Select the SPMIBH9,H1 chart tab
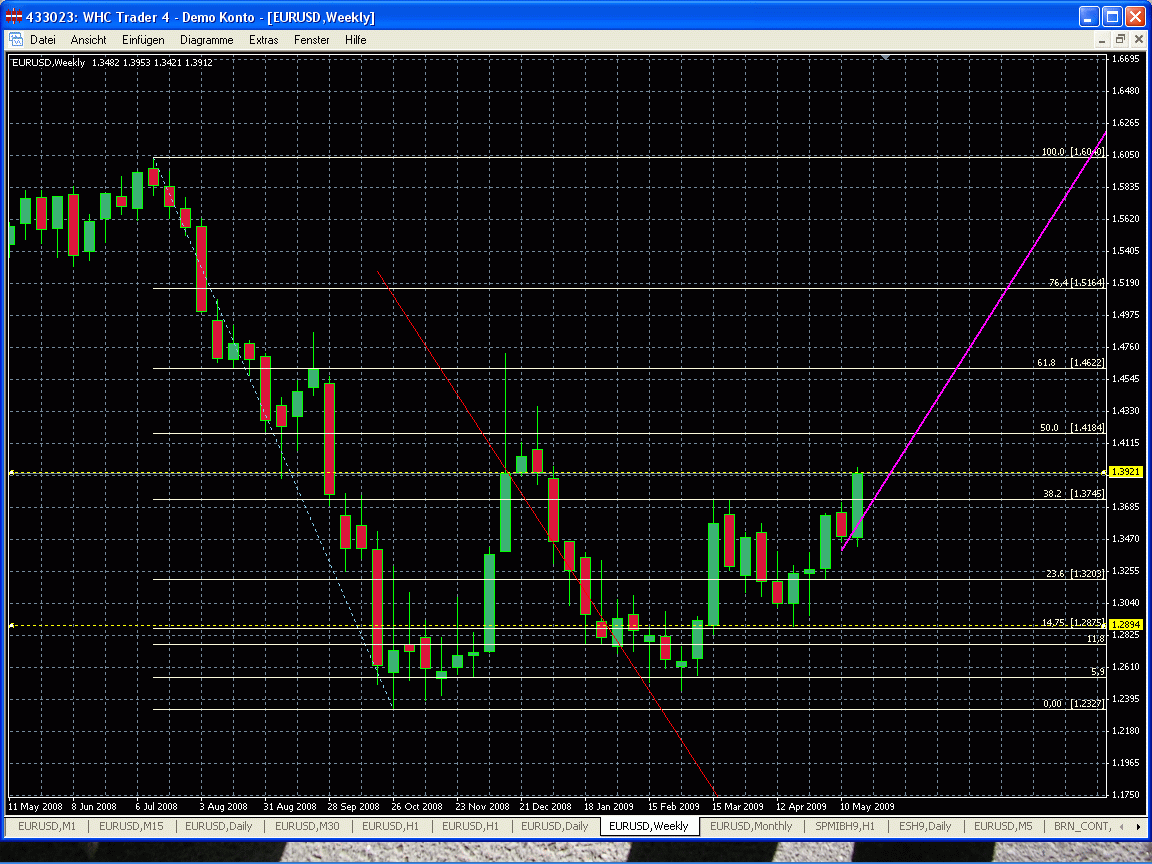The width and height of the screenshot is (1152, 864). coord(845,826)
